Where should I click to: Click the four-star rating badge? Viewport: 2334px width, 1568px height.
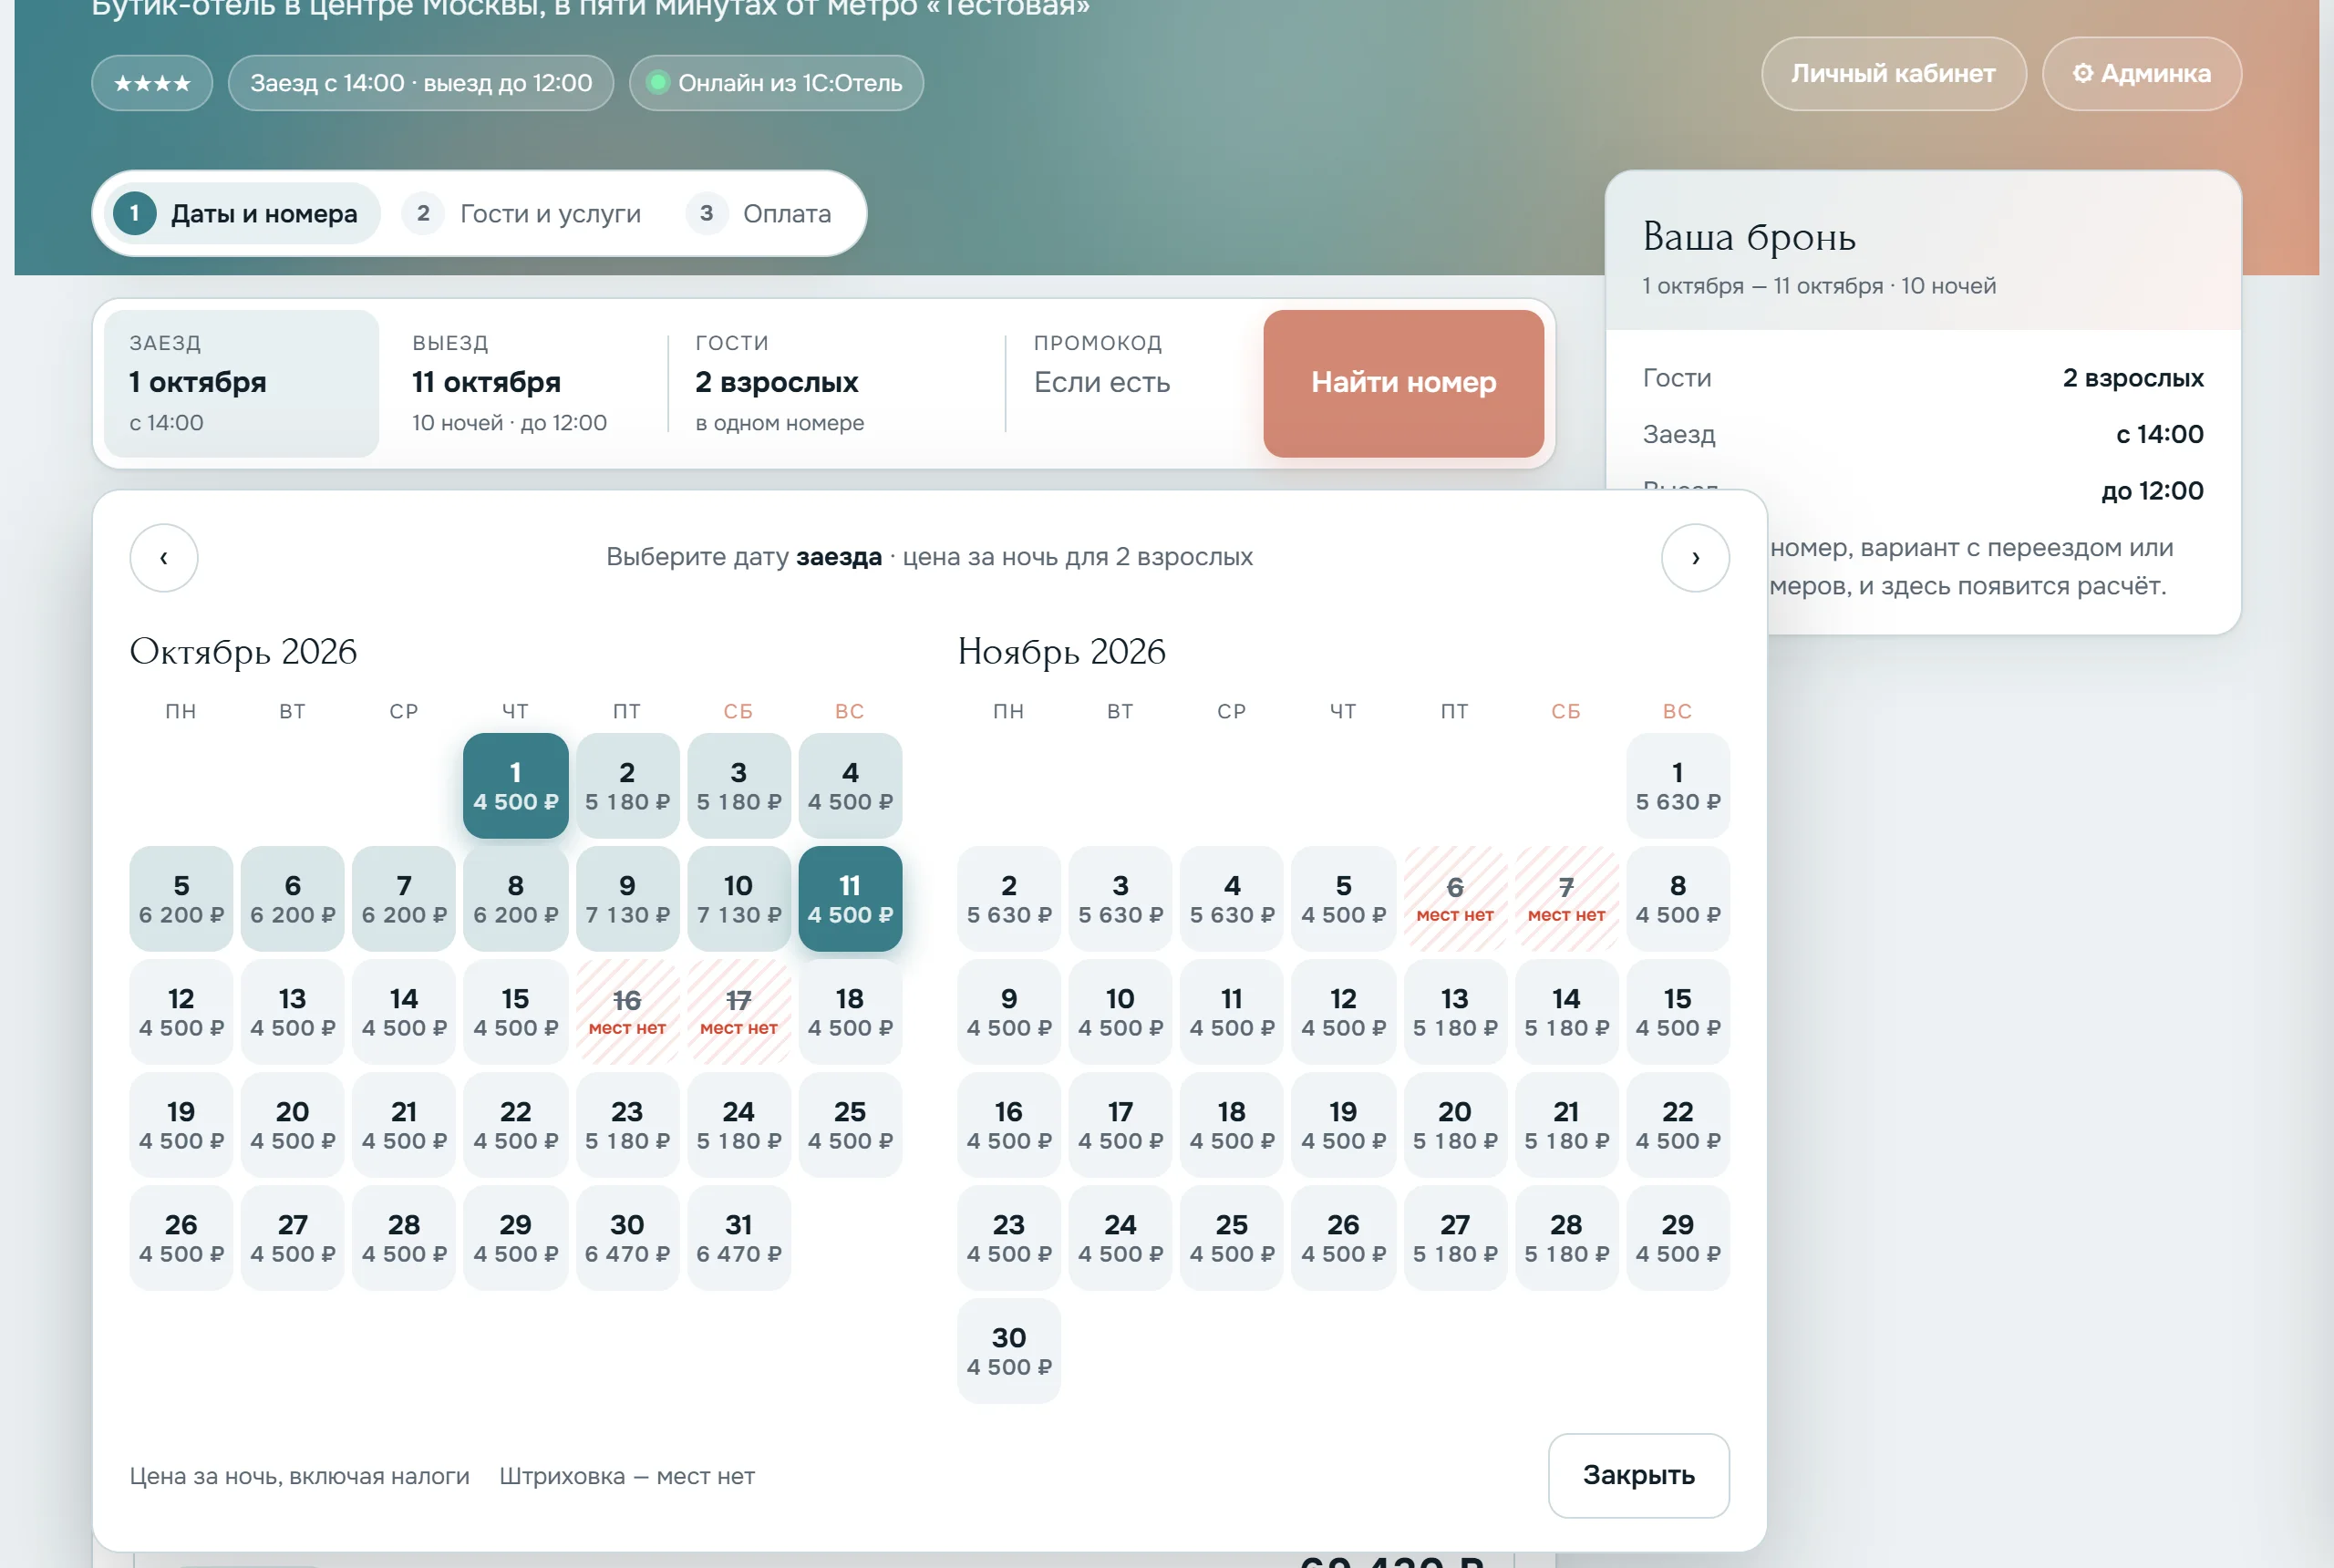152,83
